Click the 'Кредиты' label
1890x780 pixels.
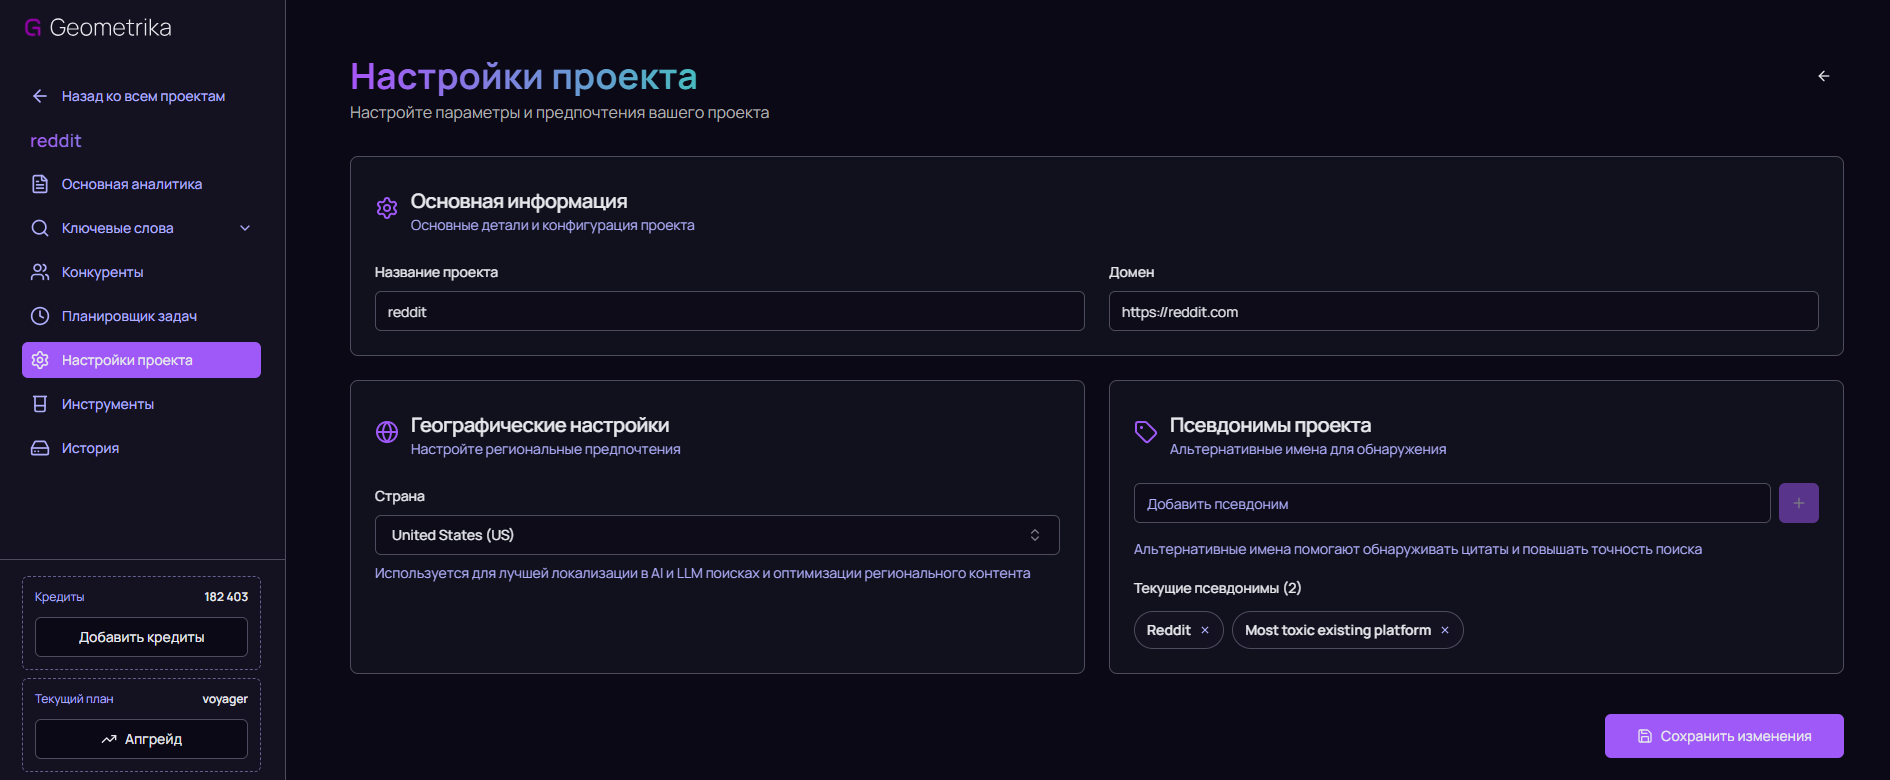coord(60,597)
